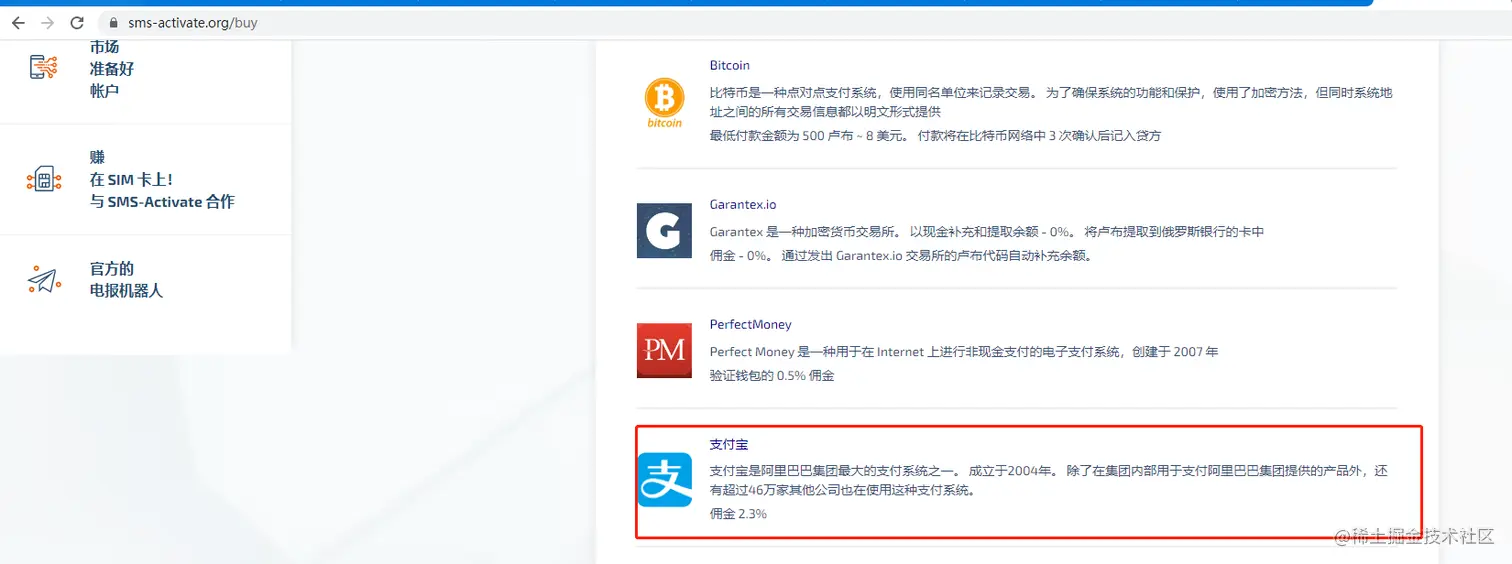
Task: Select the Bitcoin payment title
Action: pos(730,65)
